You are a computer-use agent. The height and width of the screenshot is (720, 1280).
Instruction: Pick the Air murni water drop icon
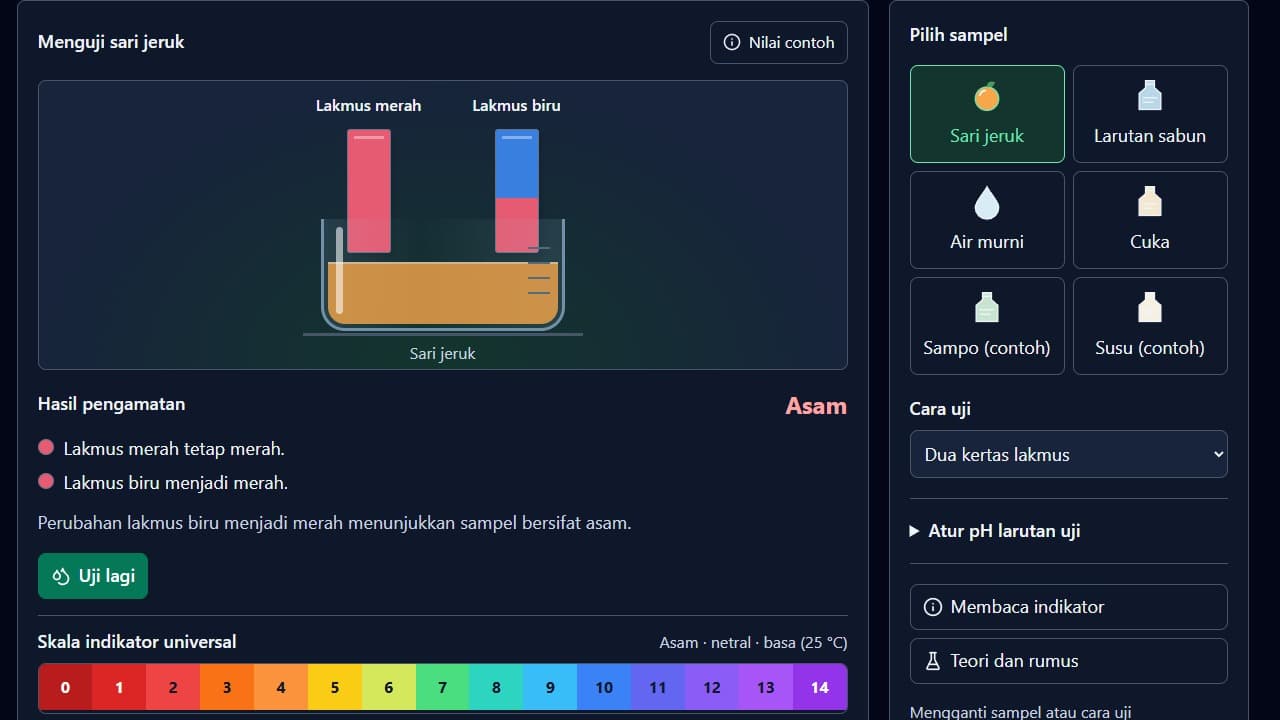[x=987, y=202]
